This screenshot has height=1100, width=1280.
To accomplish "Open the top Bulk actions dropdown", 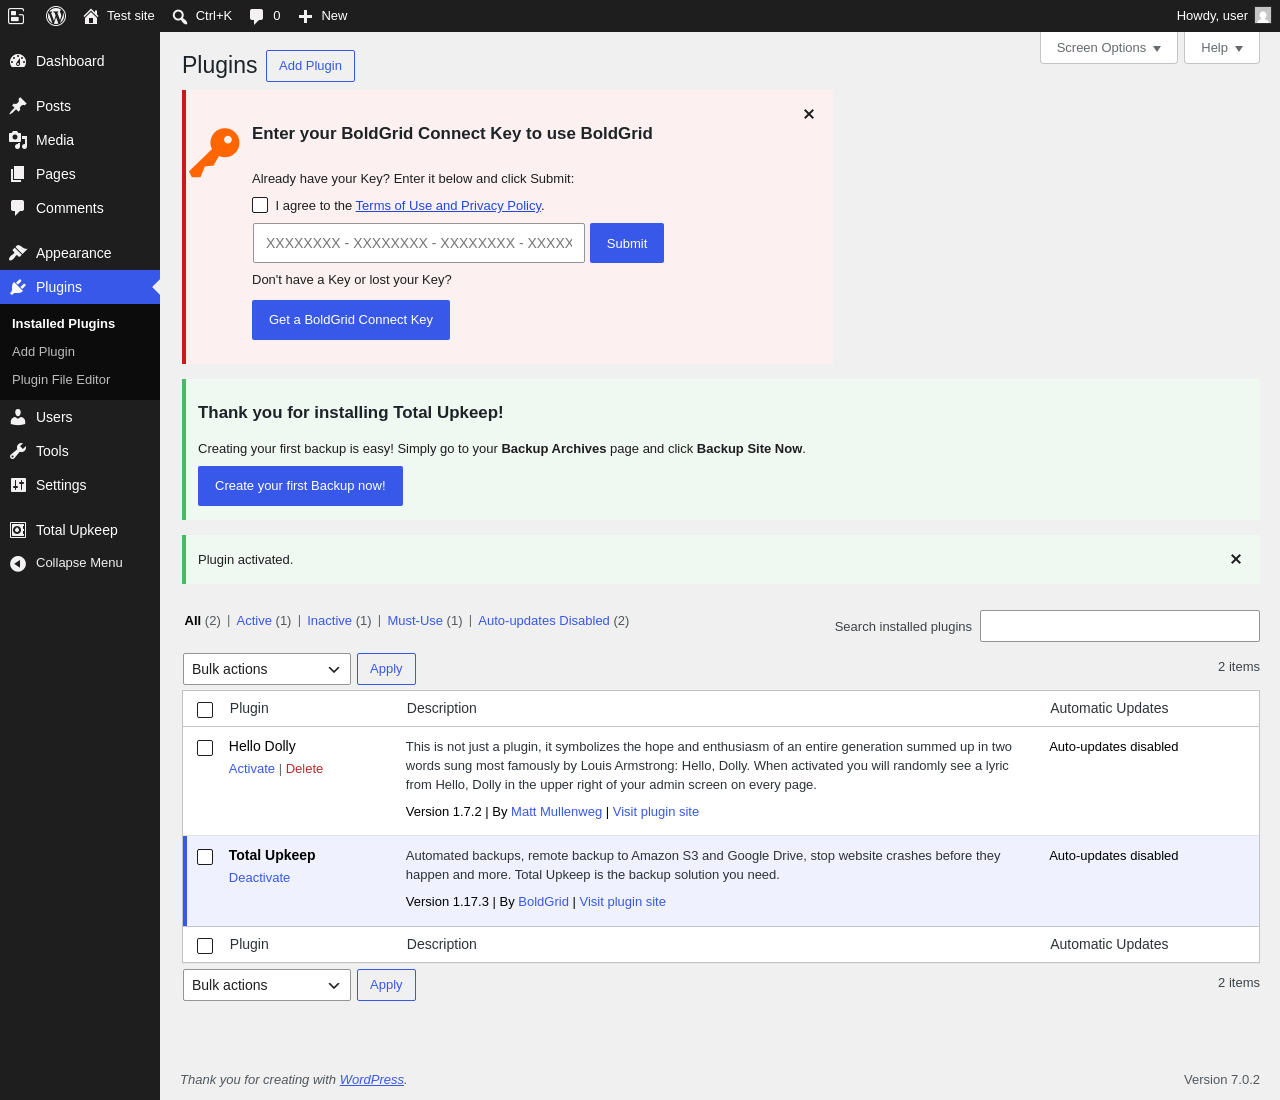I will tap(267, 669).
